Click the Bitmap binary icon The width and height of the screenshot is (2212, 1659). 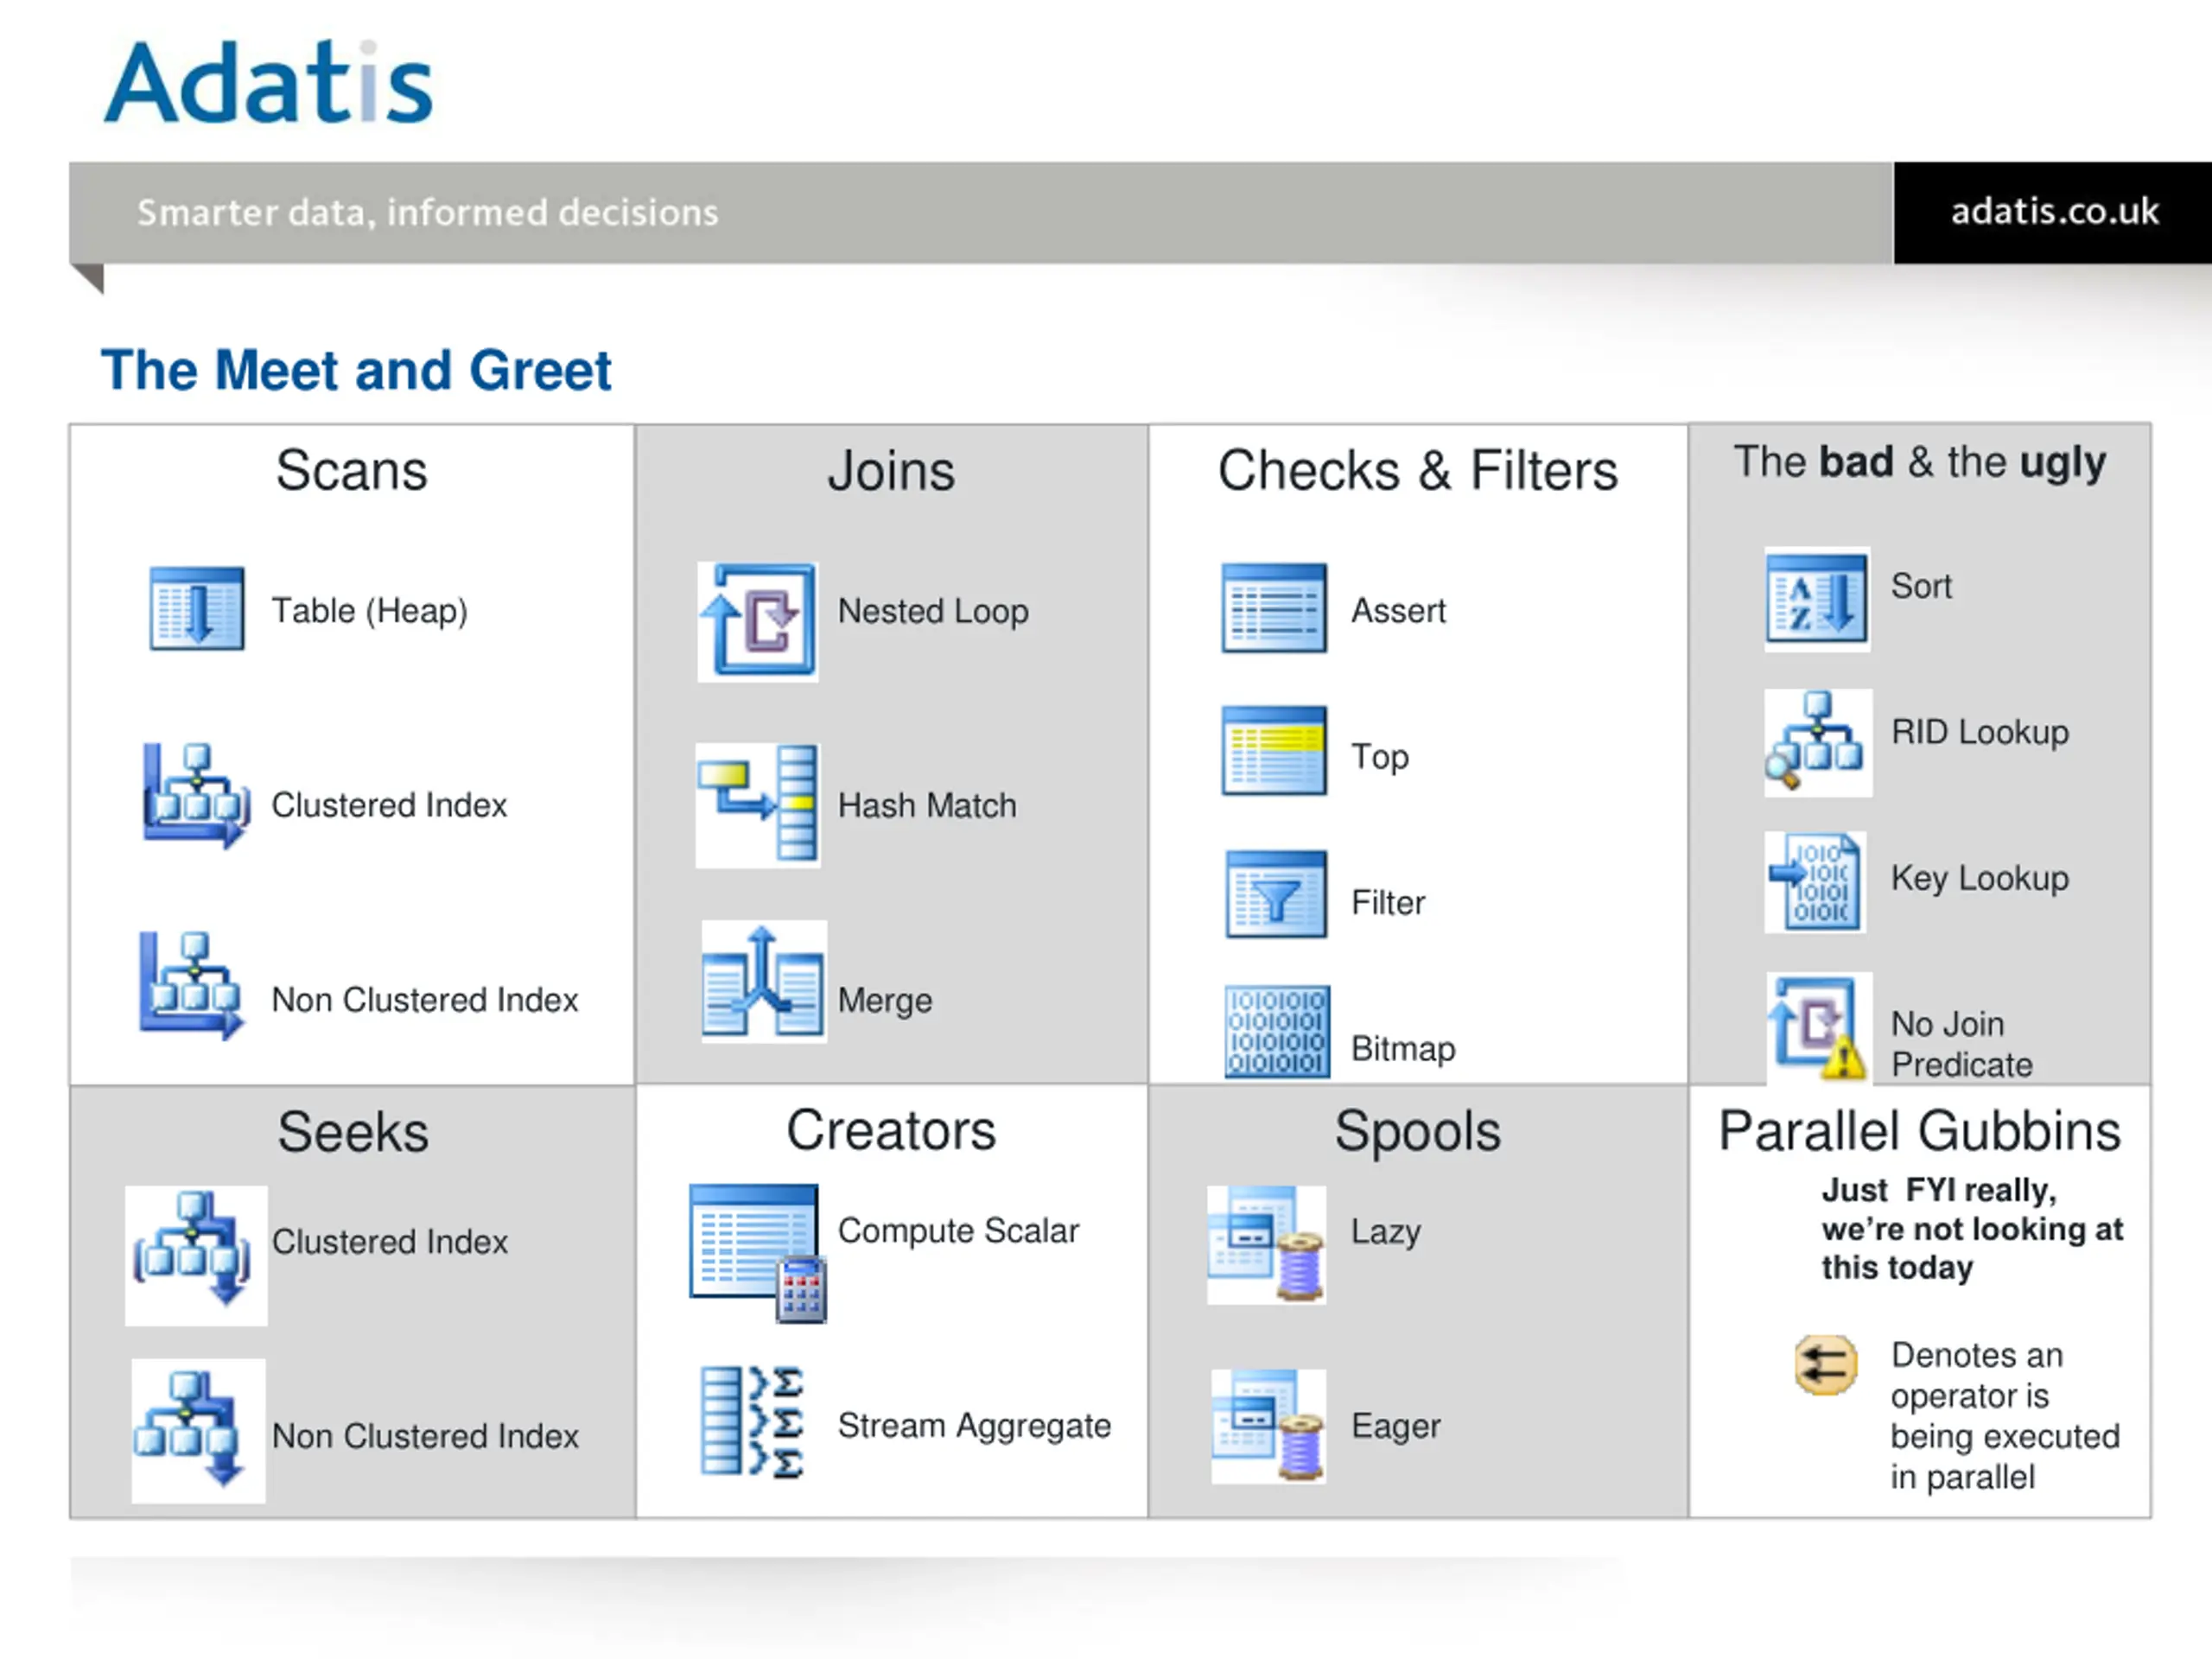click(1277, 1031)
